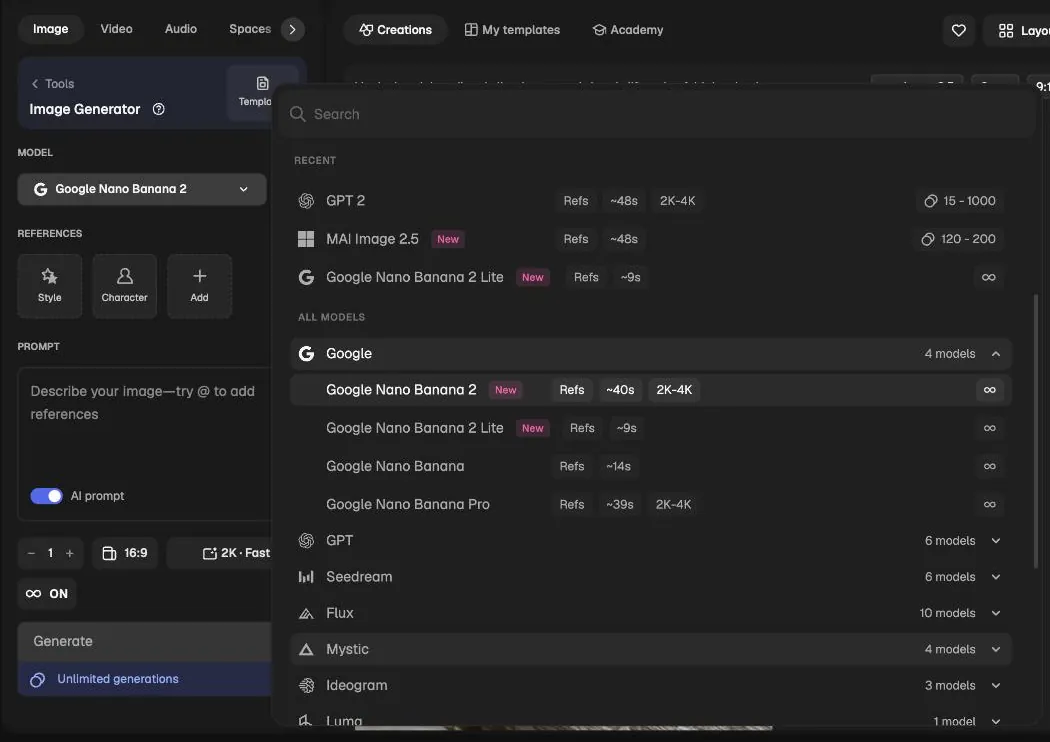Click the model Search field

coord(656,115)
